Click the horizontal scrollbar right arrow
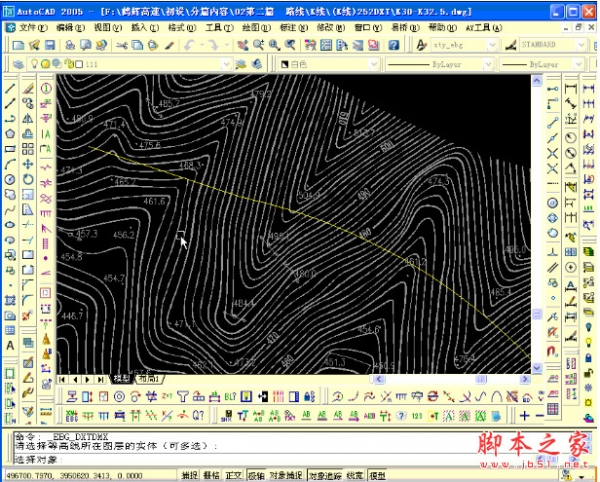Screen dimensions: 600x482 click(525, 379)
